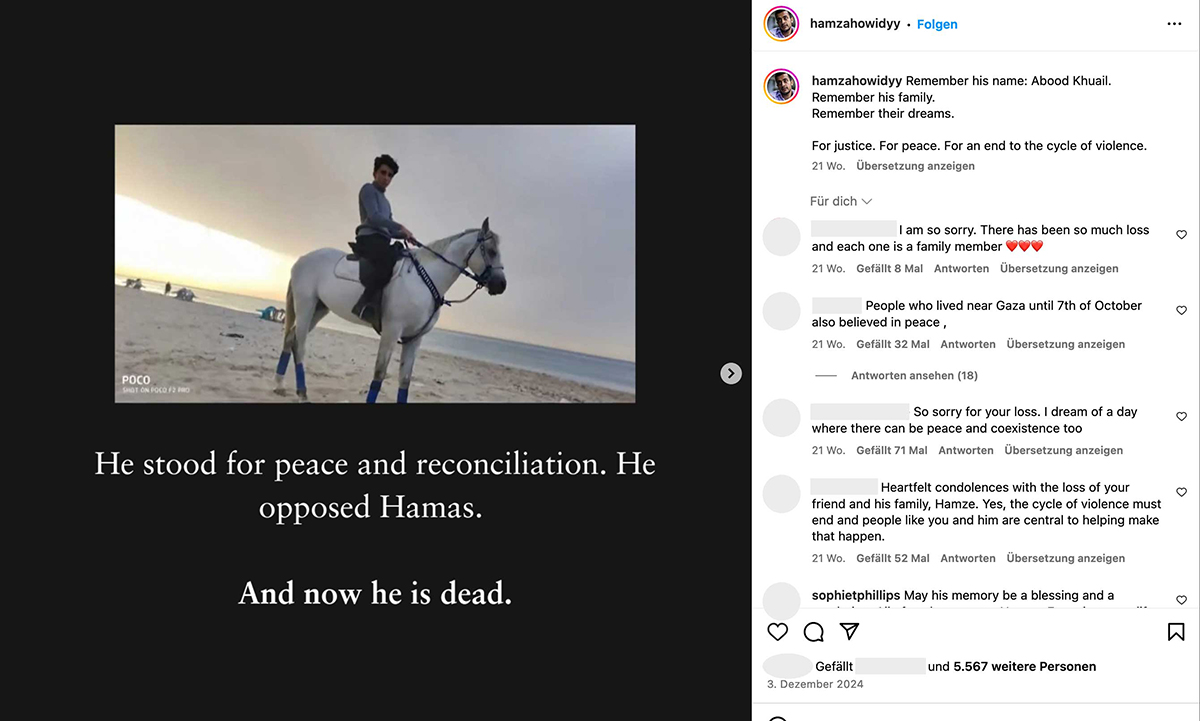1200x721 pixels.
Task: Open the comment bubble icon
Action: coord(814,631)
